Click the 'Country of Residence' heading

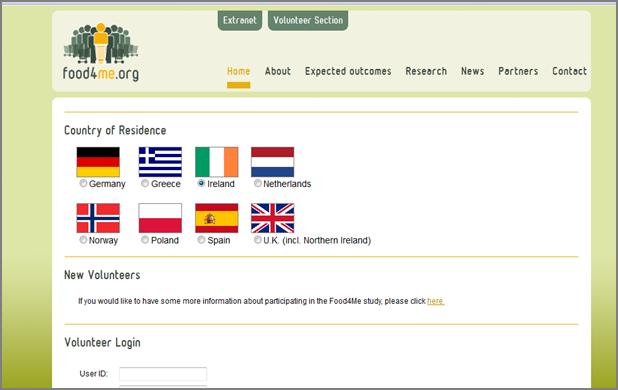(115, 130)
